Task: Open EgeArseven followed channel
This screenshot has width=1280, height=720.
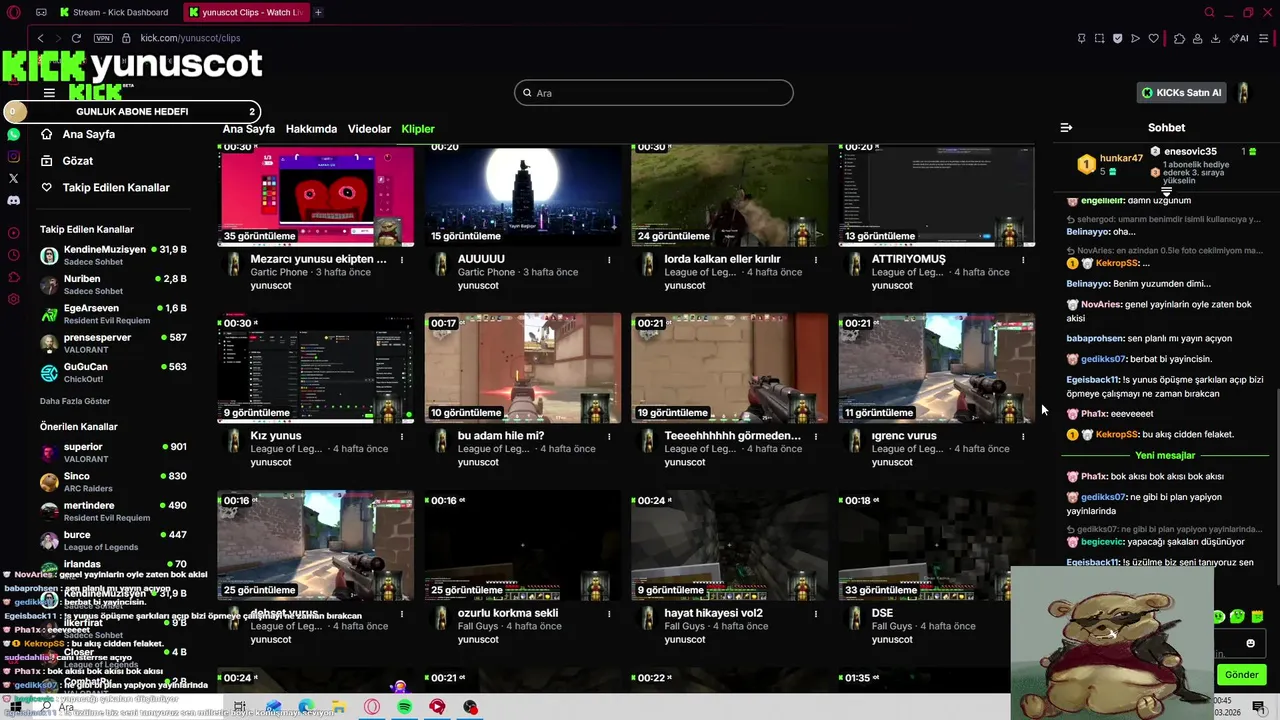Action: (113, 314)
